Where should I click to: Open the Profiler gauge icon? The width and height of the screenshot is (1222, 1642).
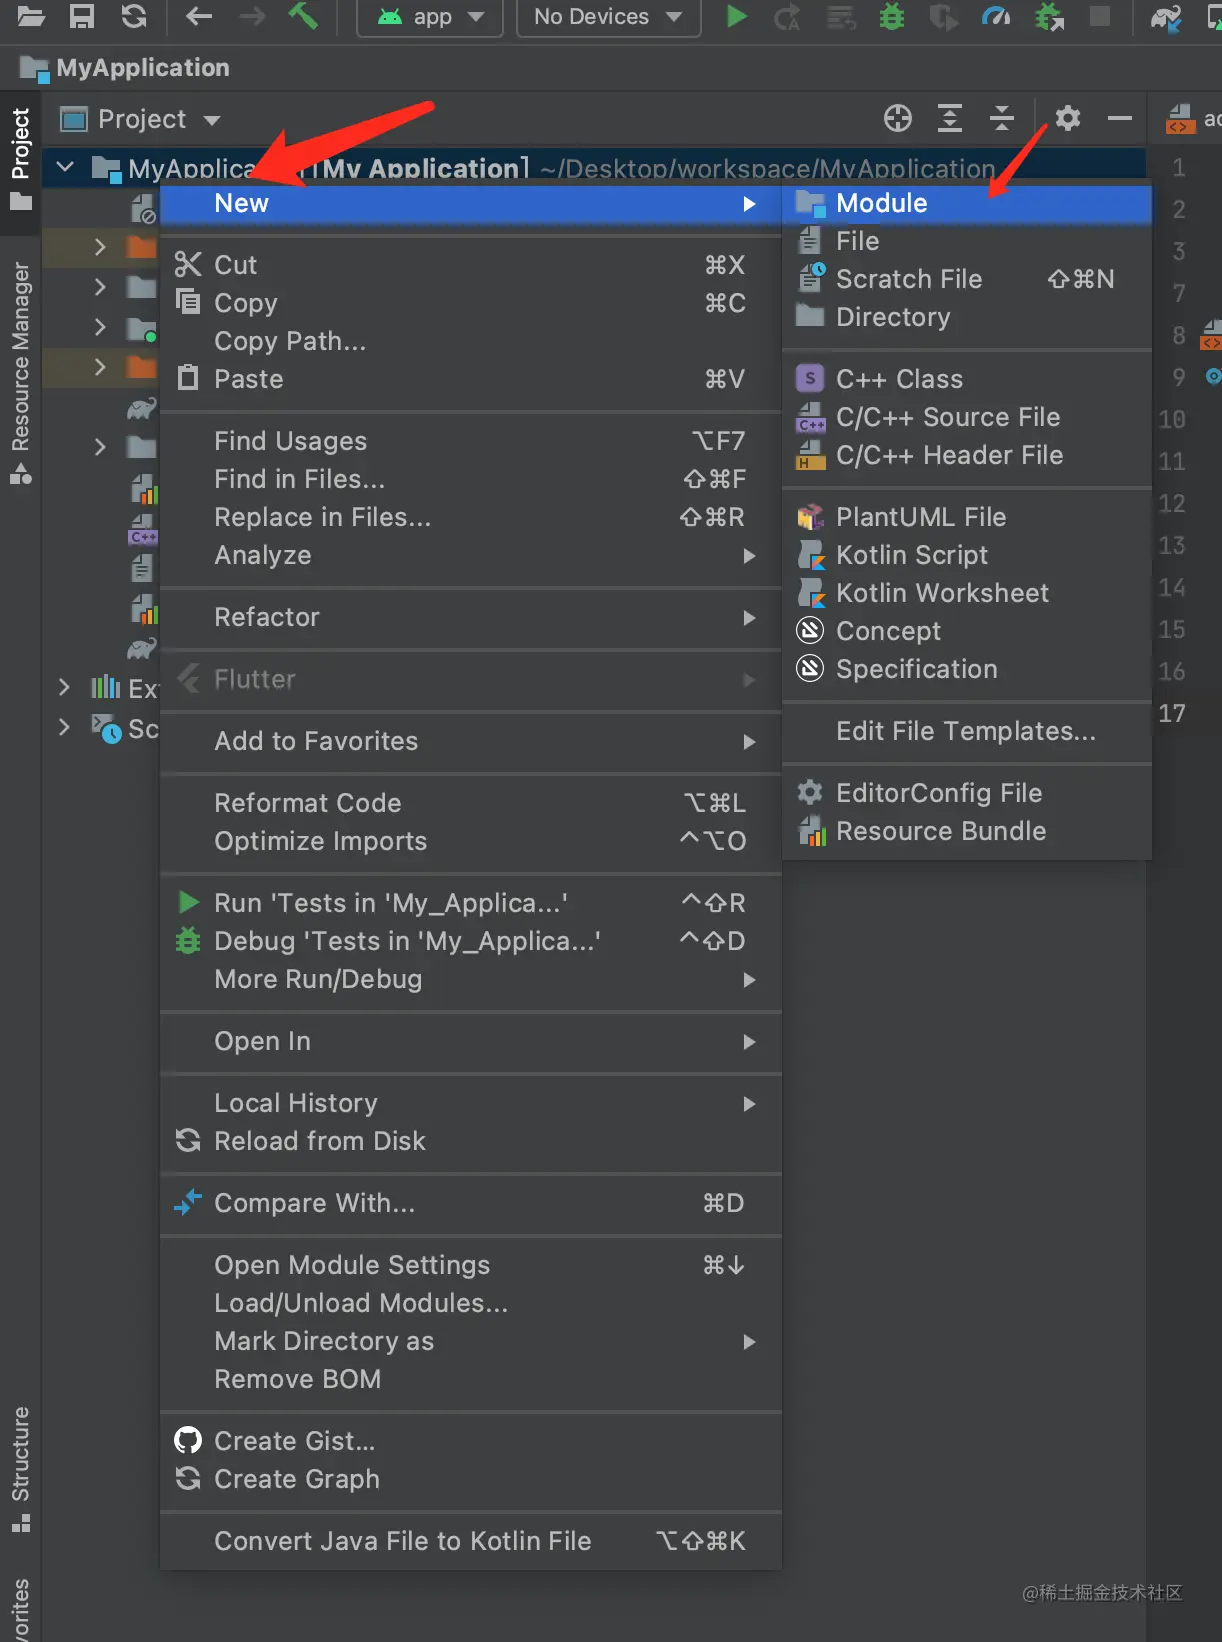click(996, 16)
